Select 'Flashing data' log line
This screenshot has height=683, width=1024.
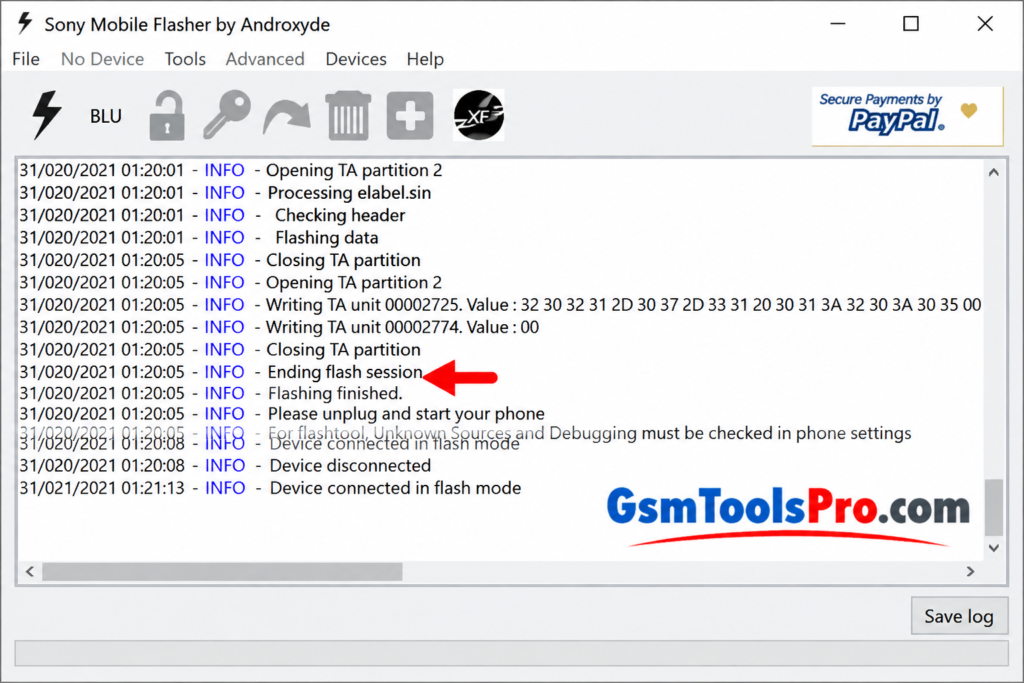(x=199, y=238)
